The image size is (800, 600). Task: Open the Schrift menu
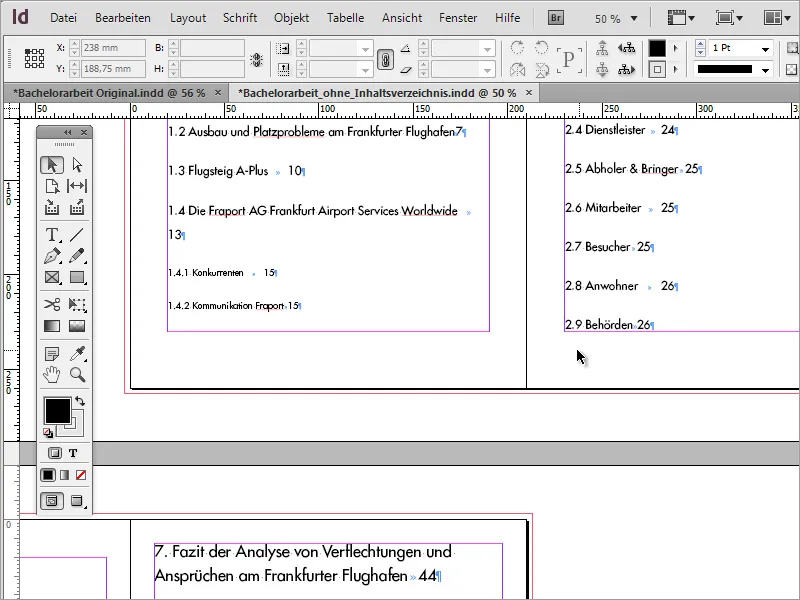click(x=240, y=18)
